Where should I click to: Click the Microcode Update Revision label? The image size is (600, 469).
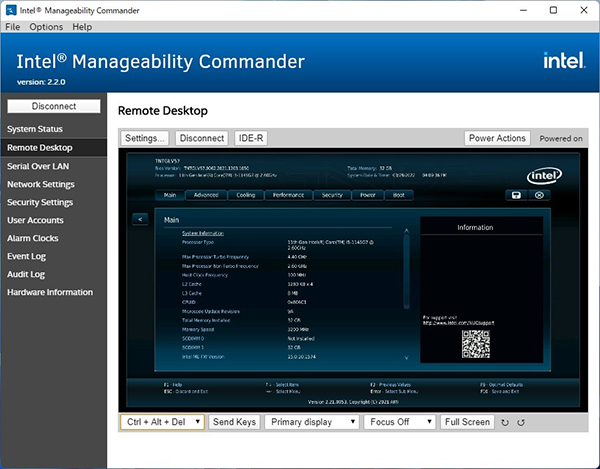[x=211, y=311]
